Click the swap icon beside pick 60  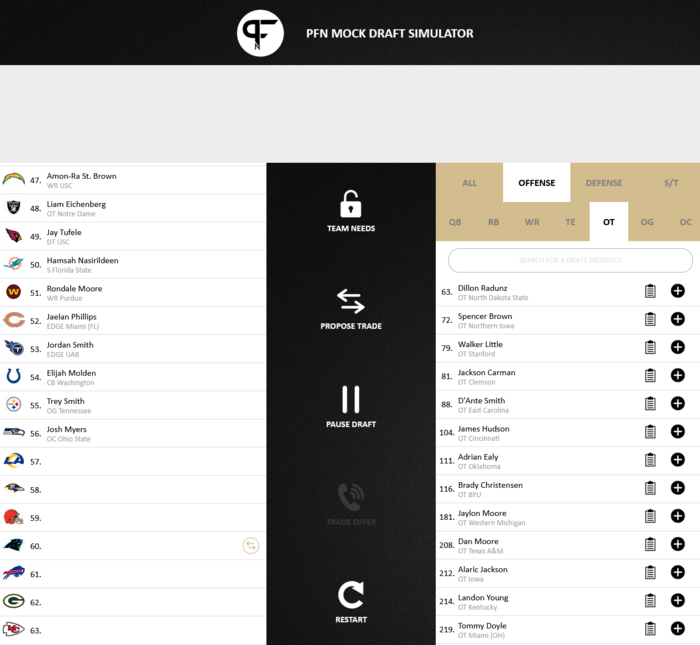pyautogui.click(x=250, y=546)
